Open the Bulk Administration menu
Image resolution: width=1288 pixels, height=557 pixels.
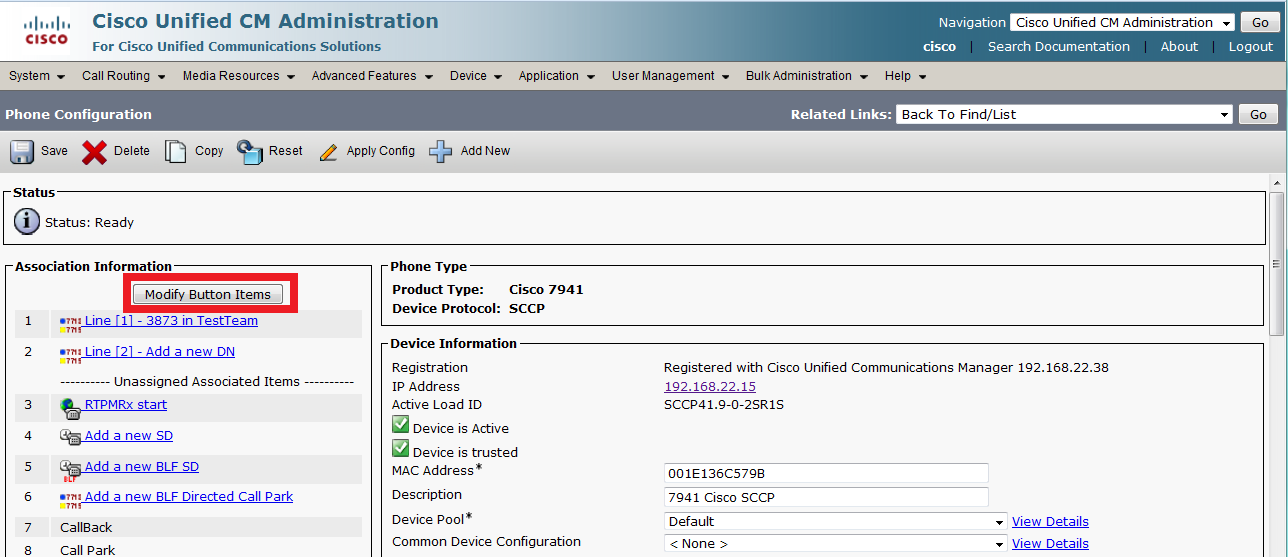[805, 76]
